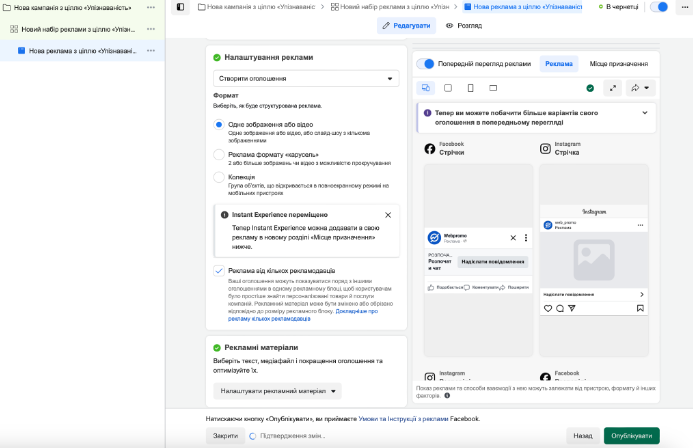
Task: Open more options for the campaign row
Action: point(151,7)
